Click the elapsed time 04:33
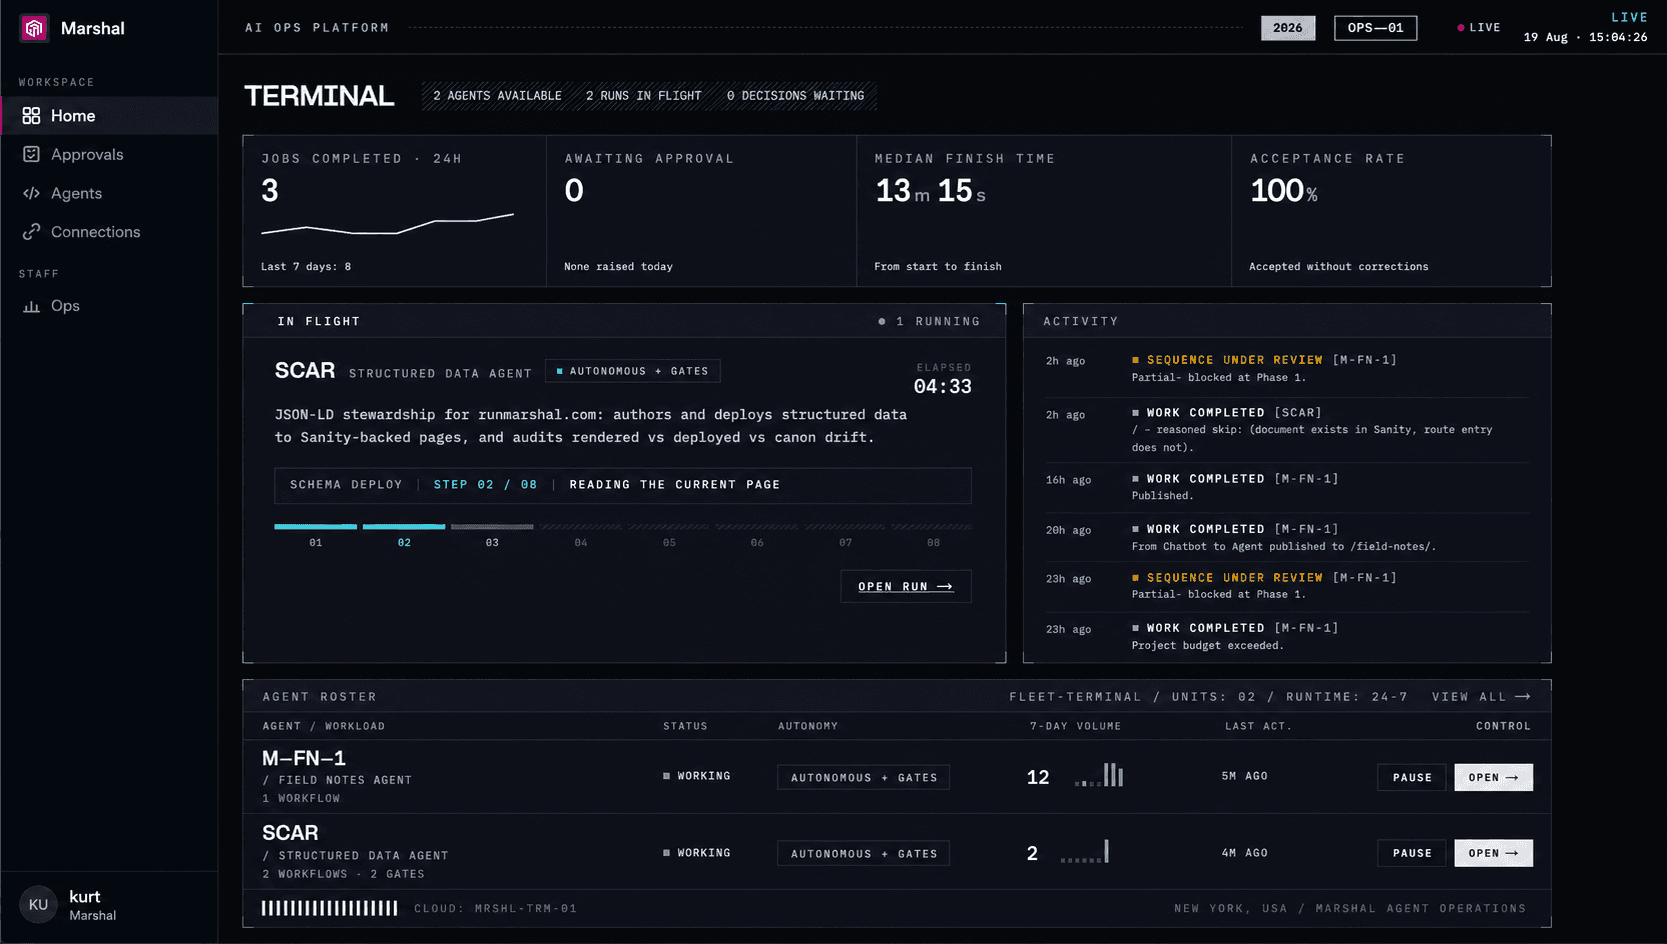1667x944 pixels. click(942, 387)
